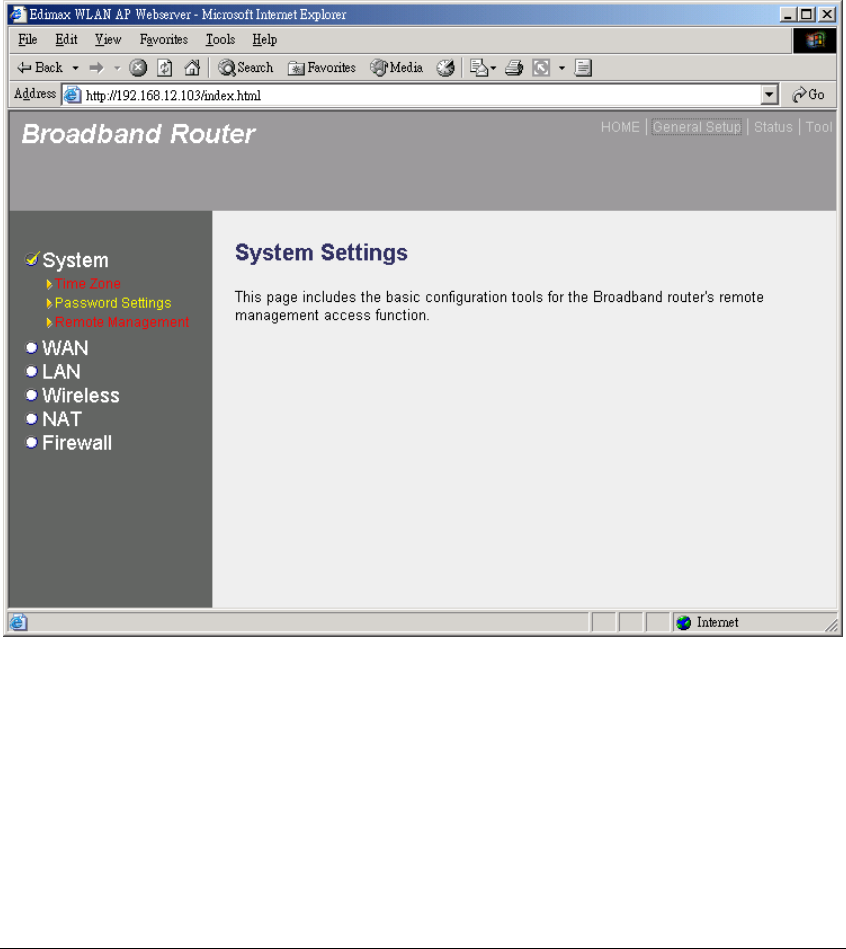Open the File menu

pyautogui.click(x=28, y=40)
